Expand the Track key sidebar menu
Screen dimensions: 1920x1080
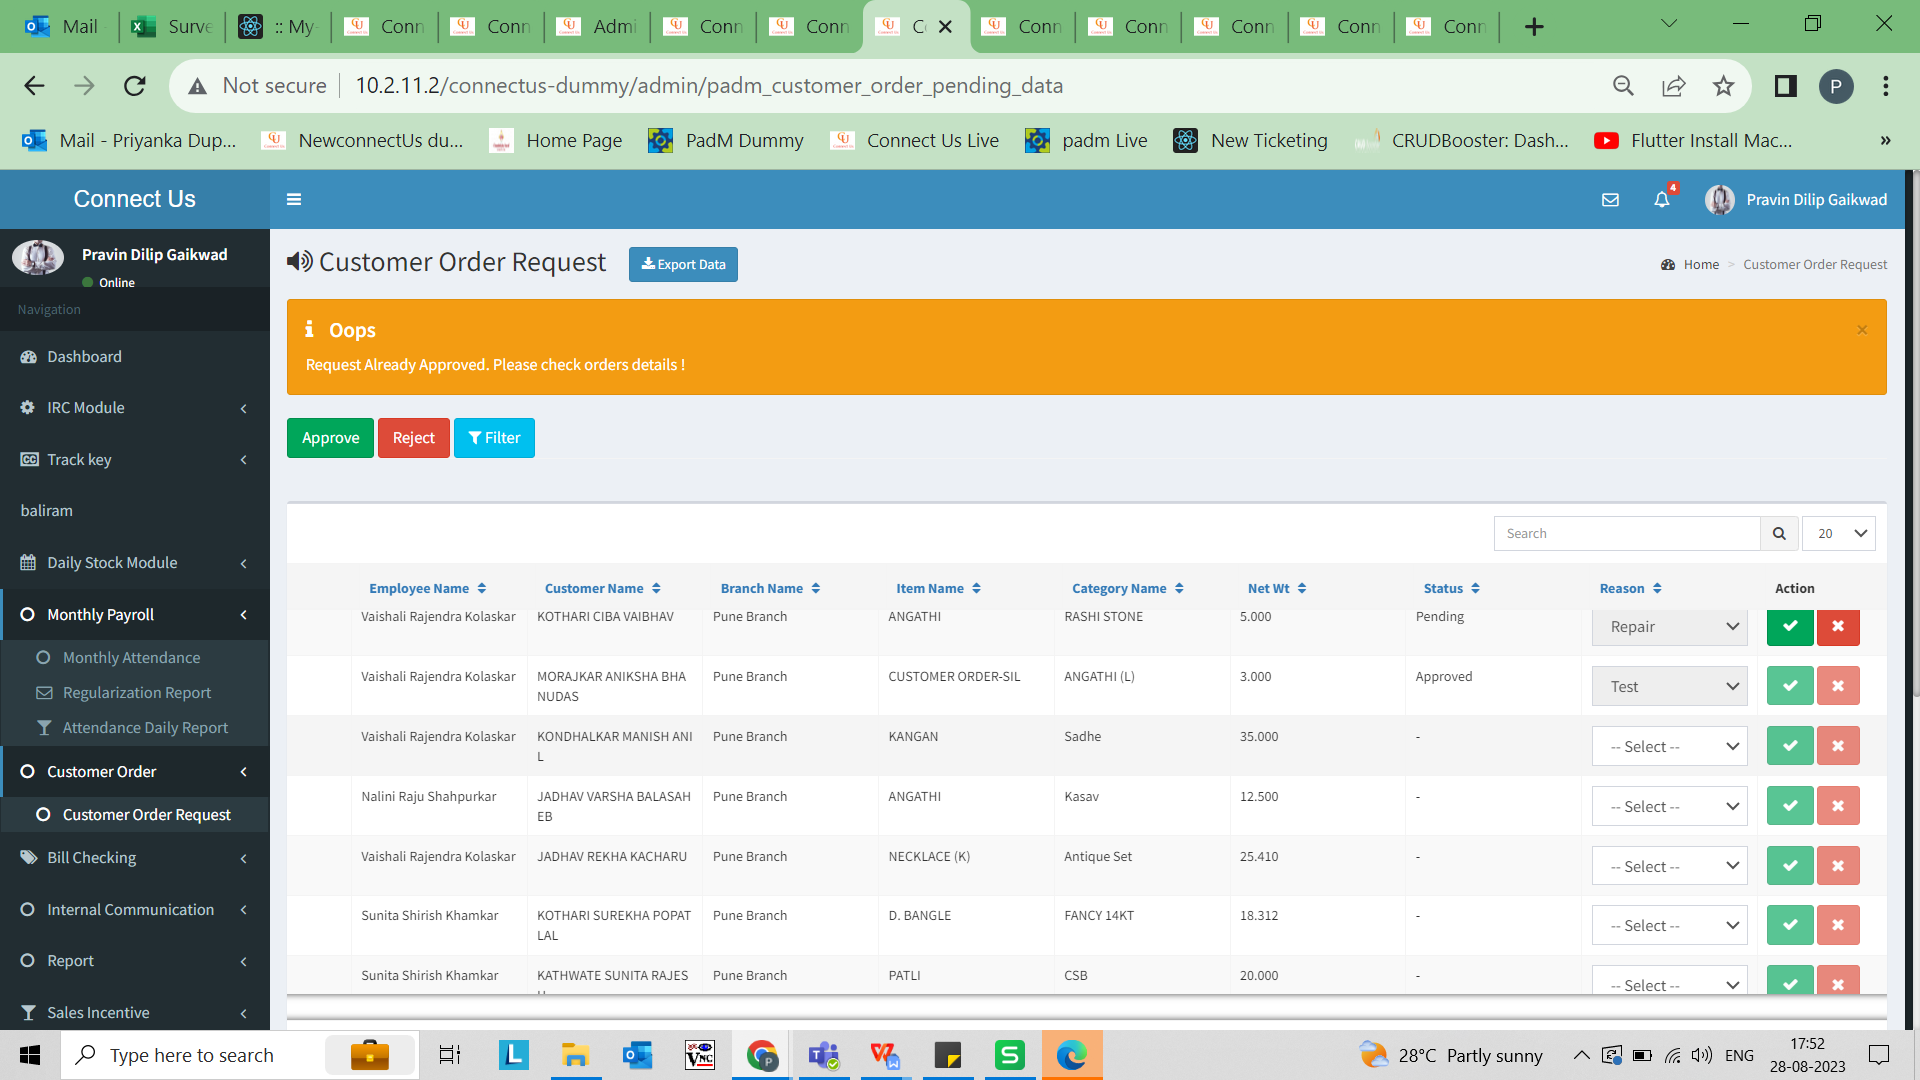[x=135, y=460]
